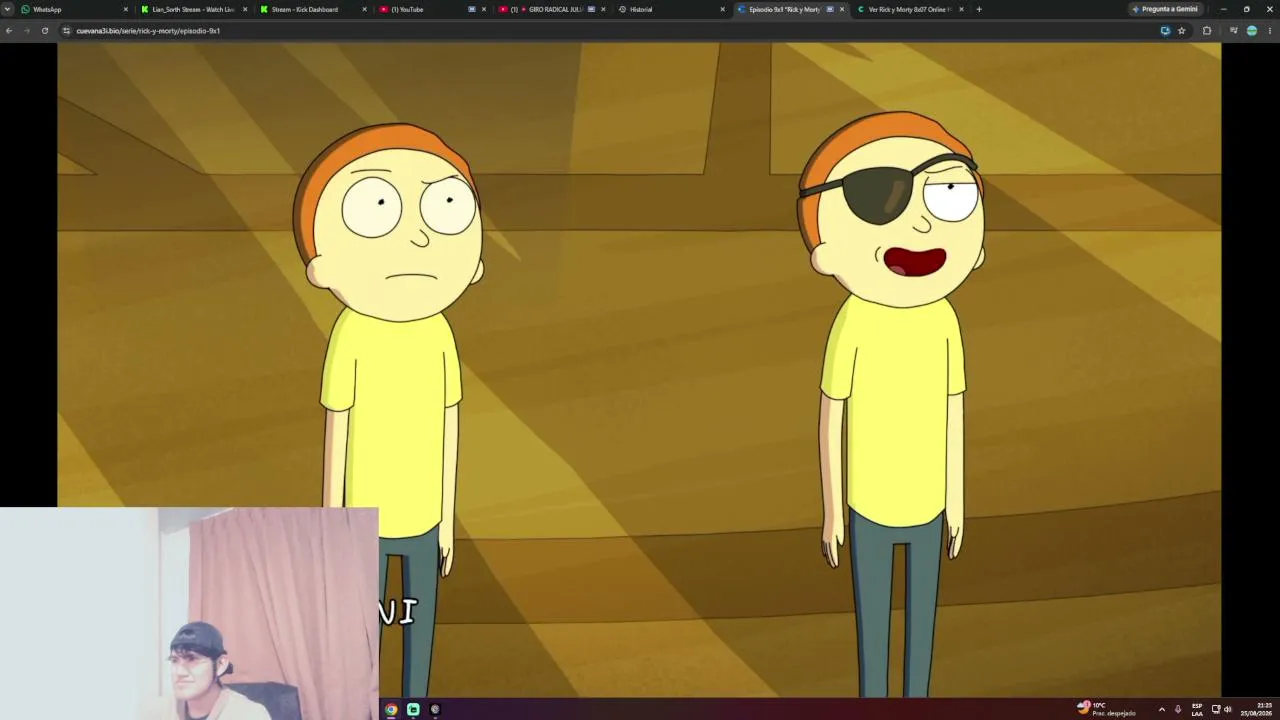Screen dimensions: 1280x720
Task: Click the microphone icon in system tray
Action: pyautogui.click(x=1178, y=709)
